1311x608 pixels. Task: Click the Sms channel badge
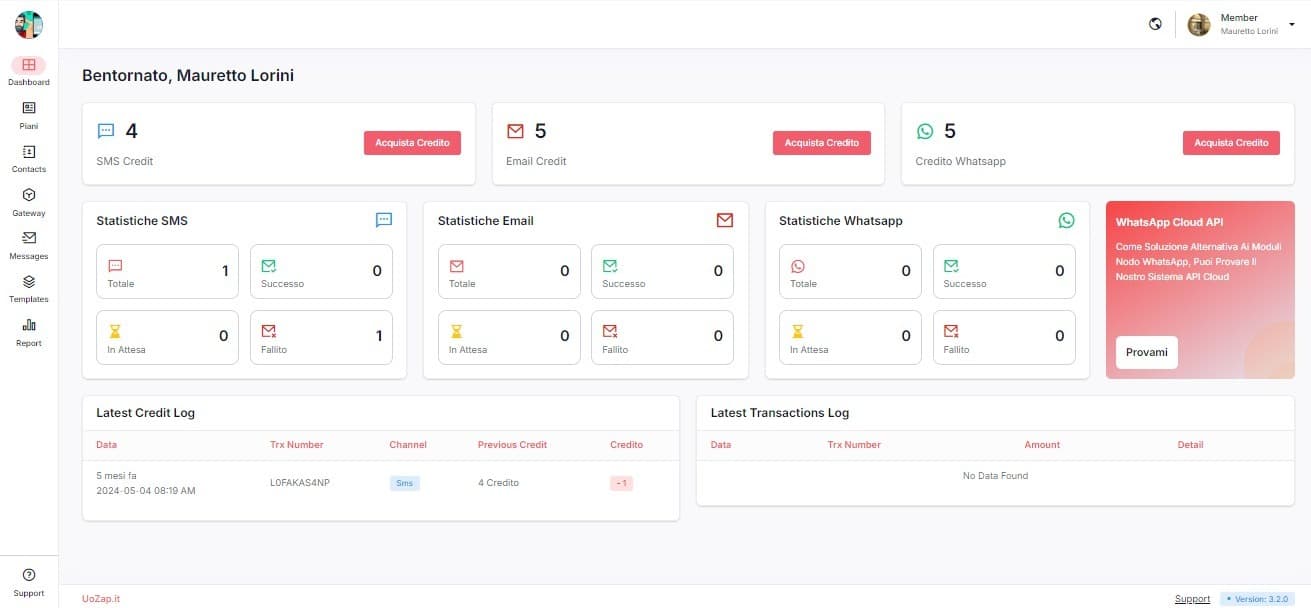(405, 483)
